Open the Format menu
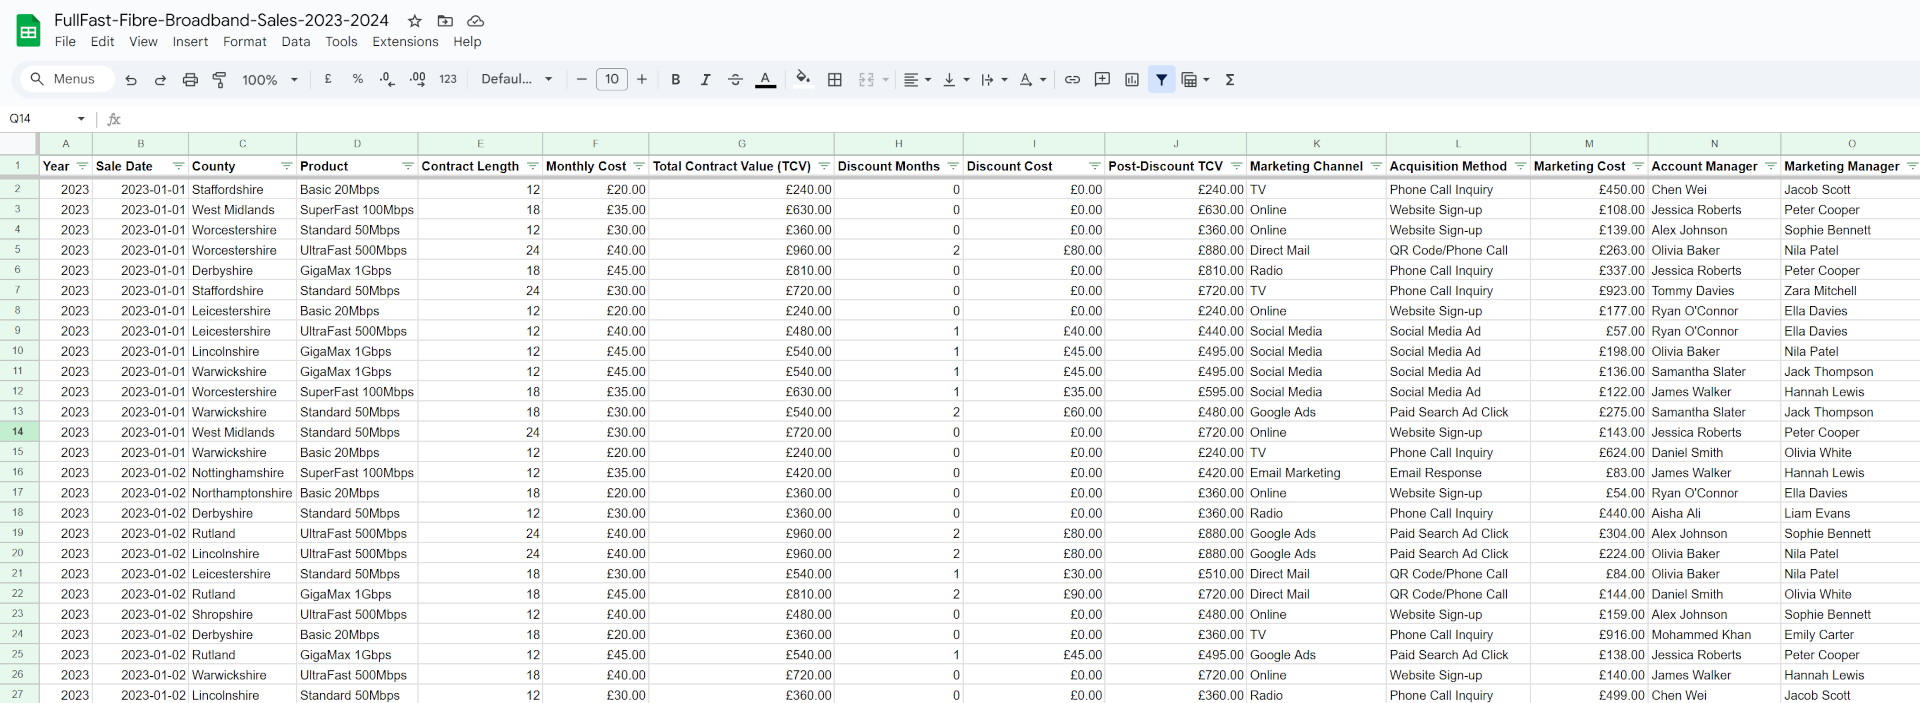 tap(245, 42)
